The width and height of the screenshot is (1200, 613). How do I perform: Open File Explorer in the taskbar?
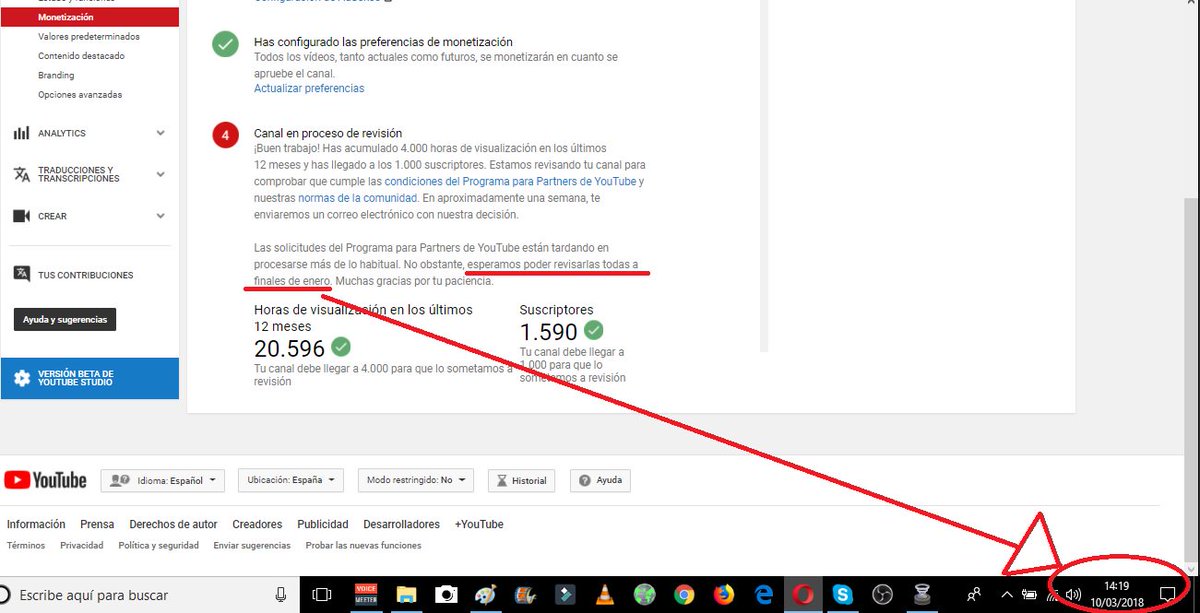406,596
